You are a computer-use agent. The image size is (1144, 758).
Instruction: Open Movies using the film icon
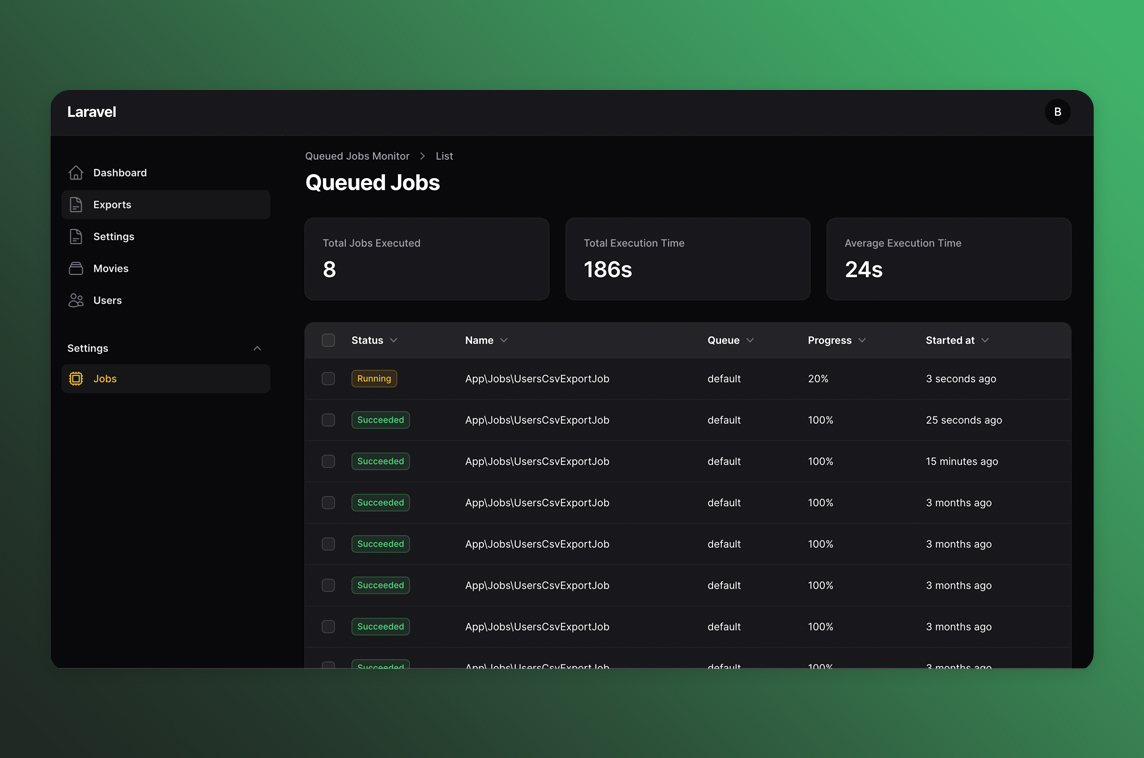coord(76,268)
